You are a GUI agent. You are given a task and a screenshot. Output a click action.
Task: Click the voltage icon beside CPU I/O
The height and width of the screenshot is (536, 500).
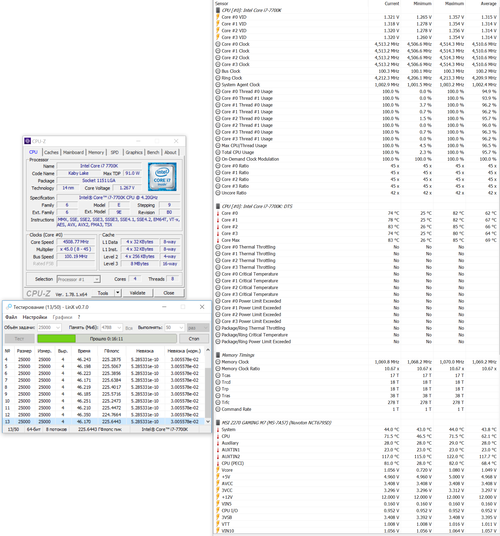pos(218,510)
